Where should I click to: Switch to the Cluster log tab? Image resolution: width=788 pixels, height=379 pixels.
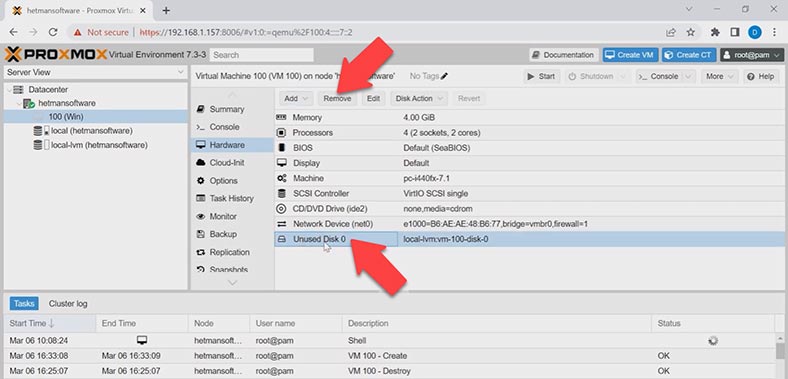pos(68,304)
